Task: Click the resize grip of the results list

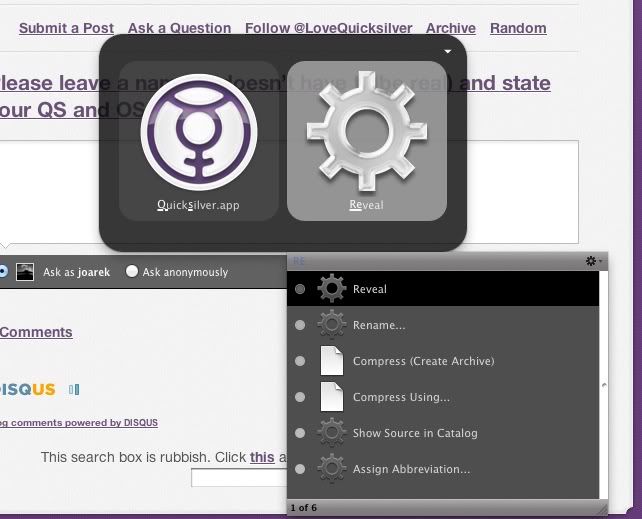Action: coord(602,509)
